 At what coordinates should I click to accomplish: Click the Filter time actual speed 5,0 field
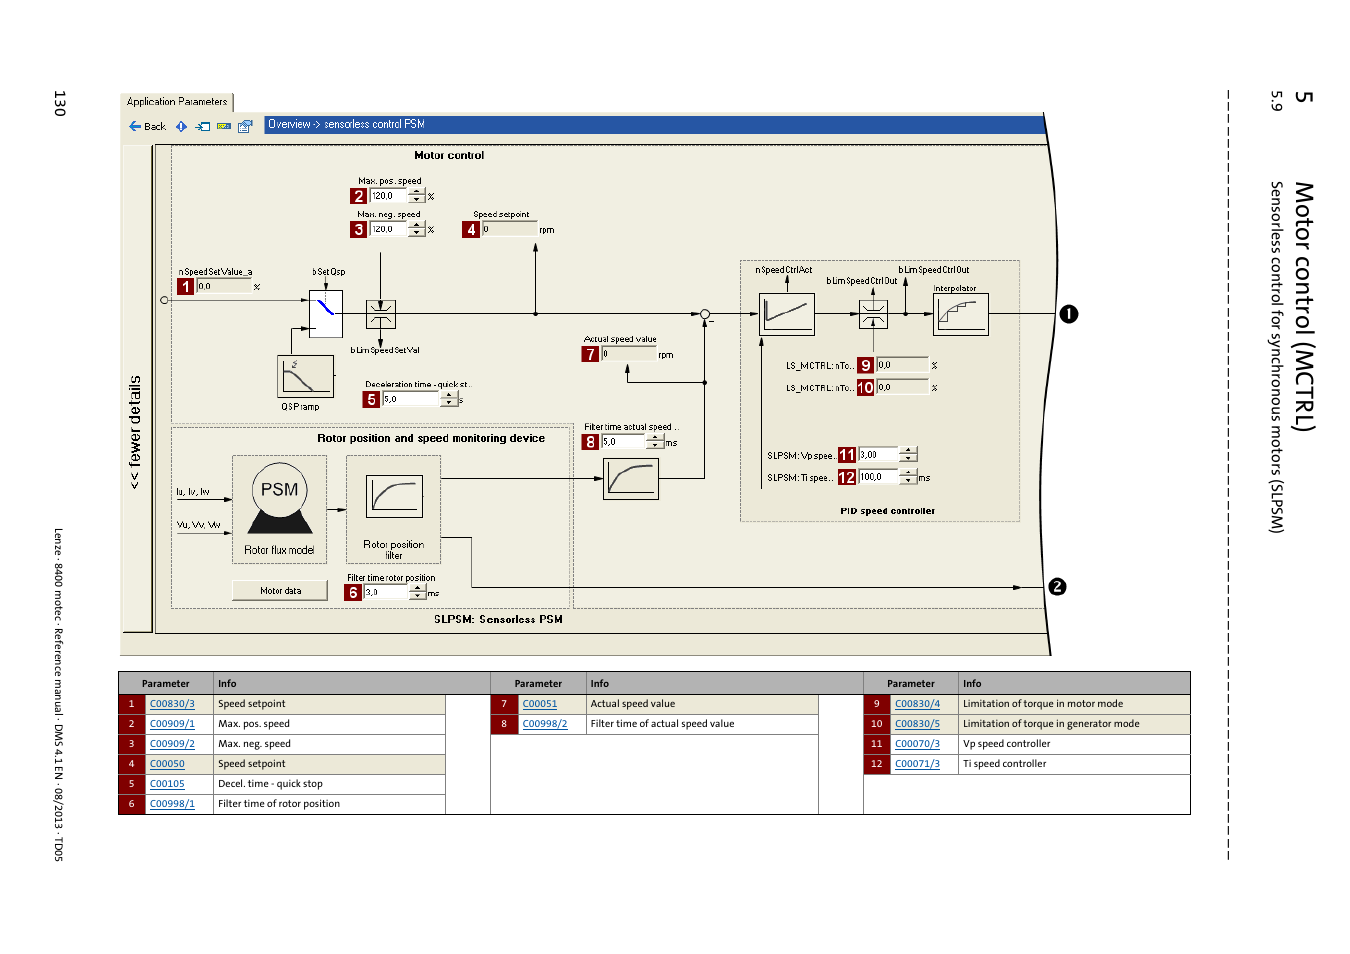coord(624,441)
